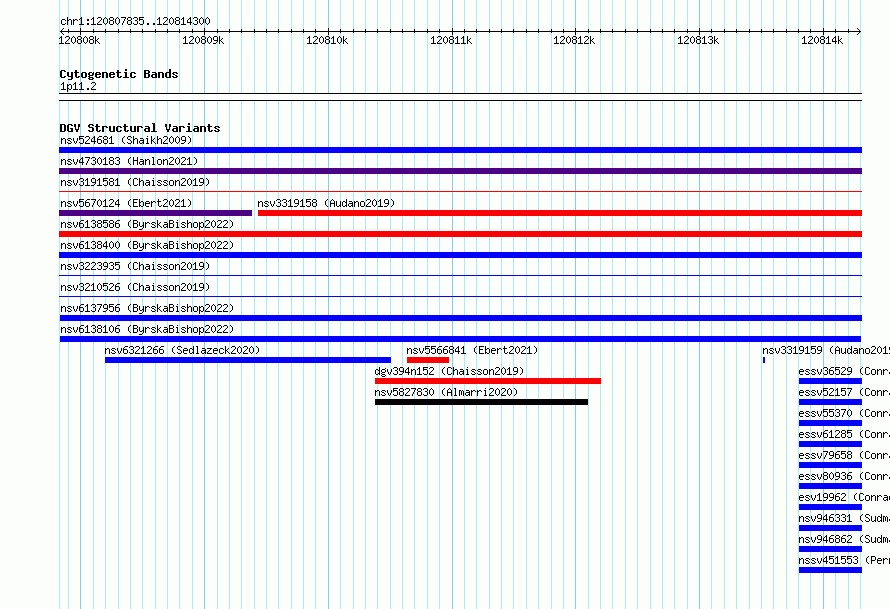Viewport: 890px width, 609px height.
Task: Click the 120814k ruler tick label
Action: 822,40
